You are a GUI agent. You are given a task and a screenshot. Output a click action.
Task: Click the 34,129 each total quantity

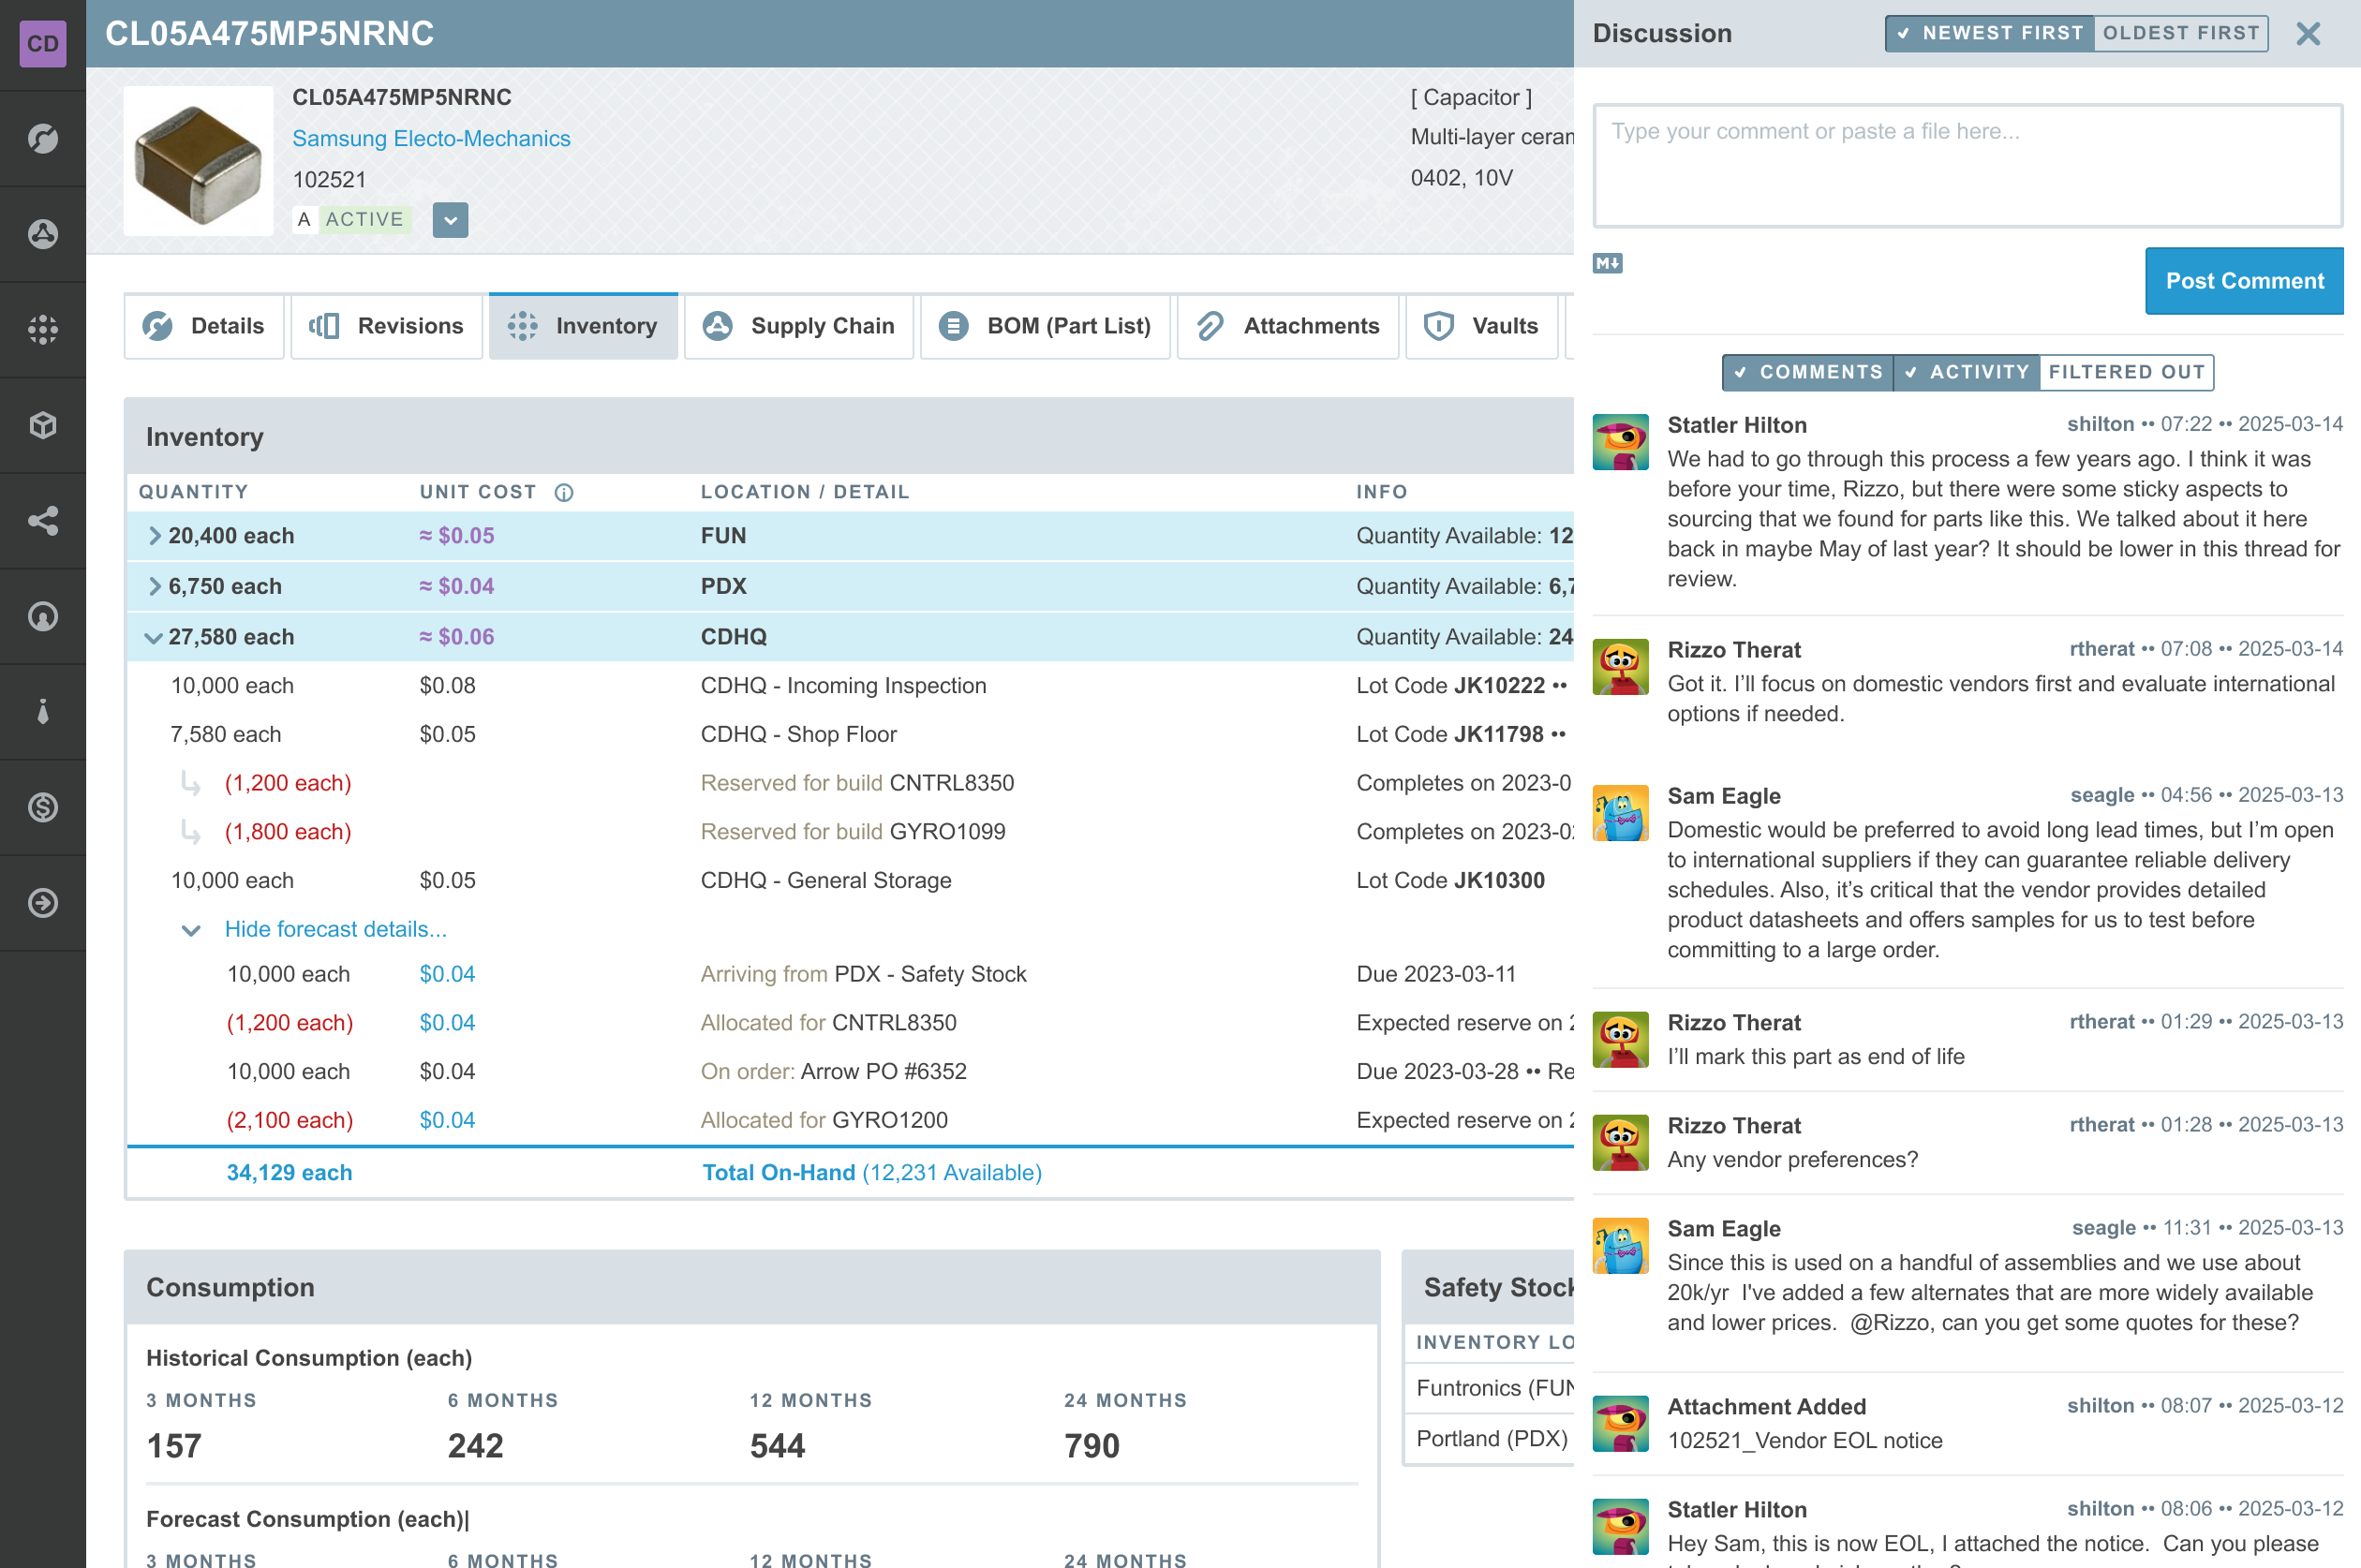pyautogui.click(x=289, y=1173)
